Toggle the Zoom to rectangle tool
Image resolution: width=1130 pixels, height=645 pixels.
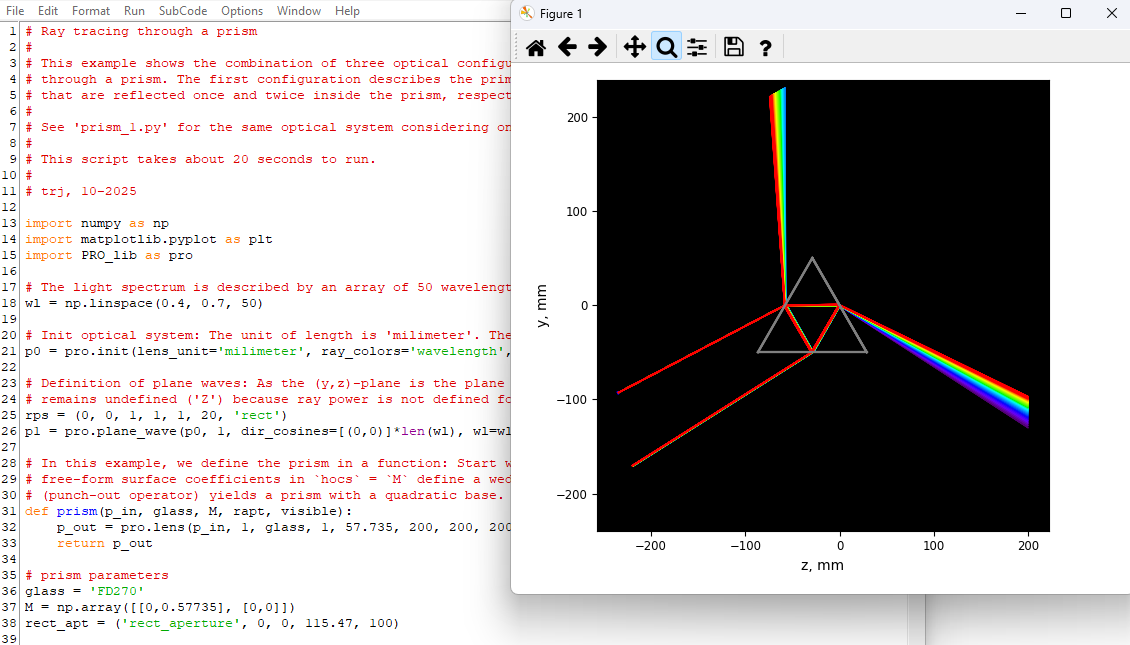(666, 47)
